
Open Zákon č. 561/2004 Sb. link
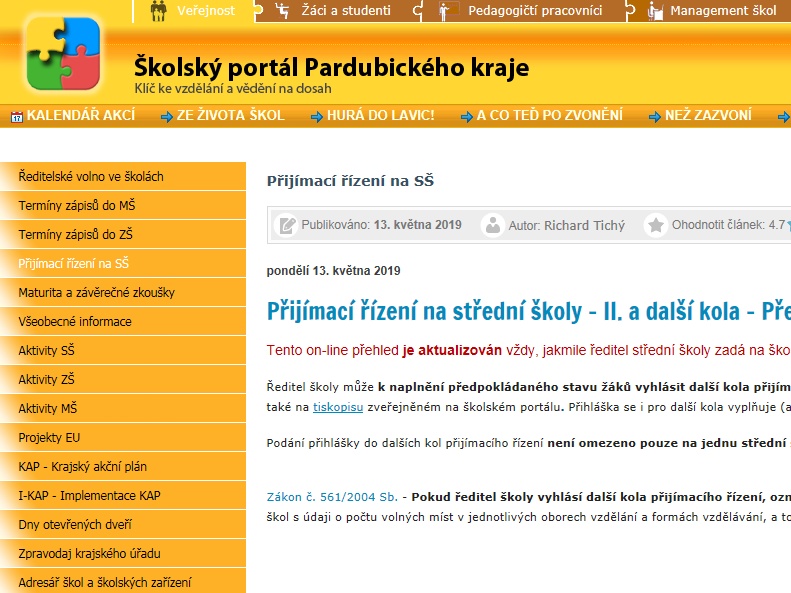[x=332, y=497]
